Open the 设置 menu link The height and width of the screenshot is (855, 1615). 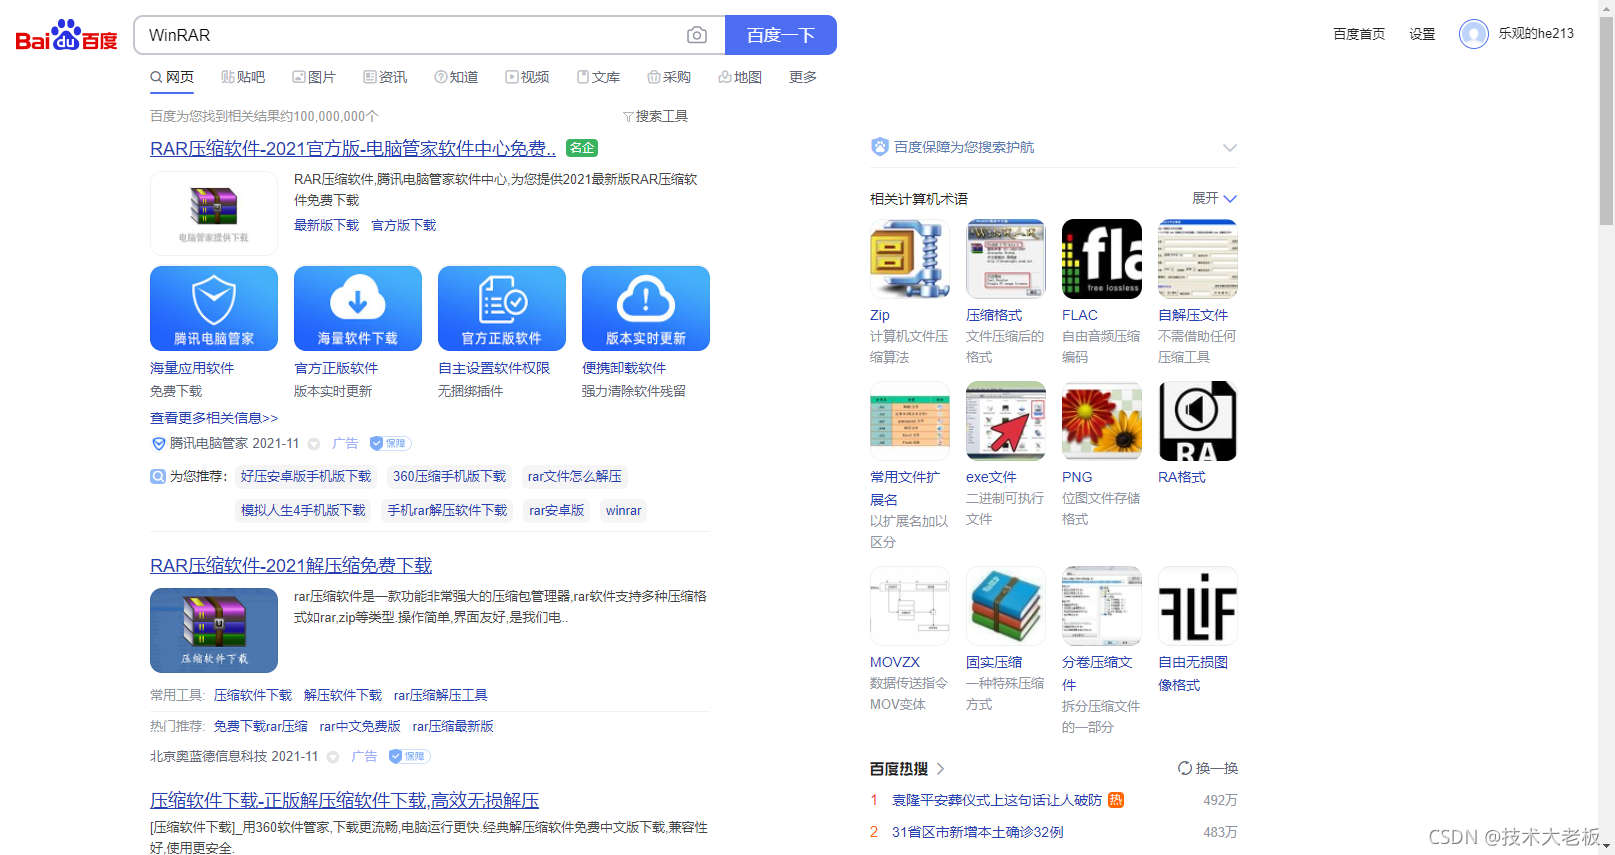tap(1422, 34)
